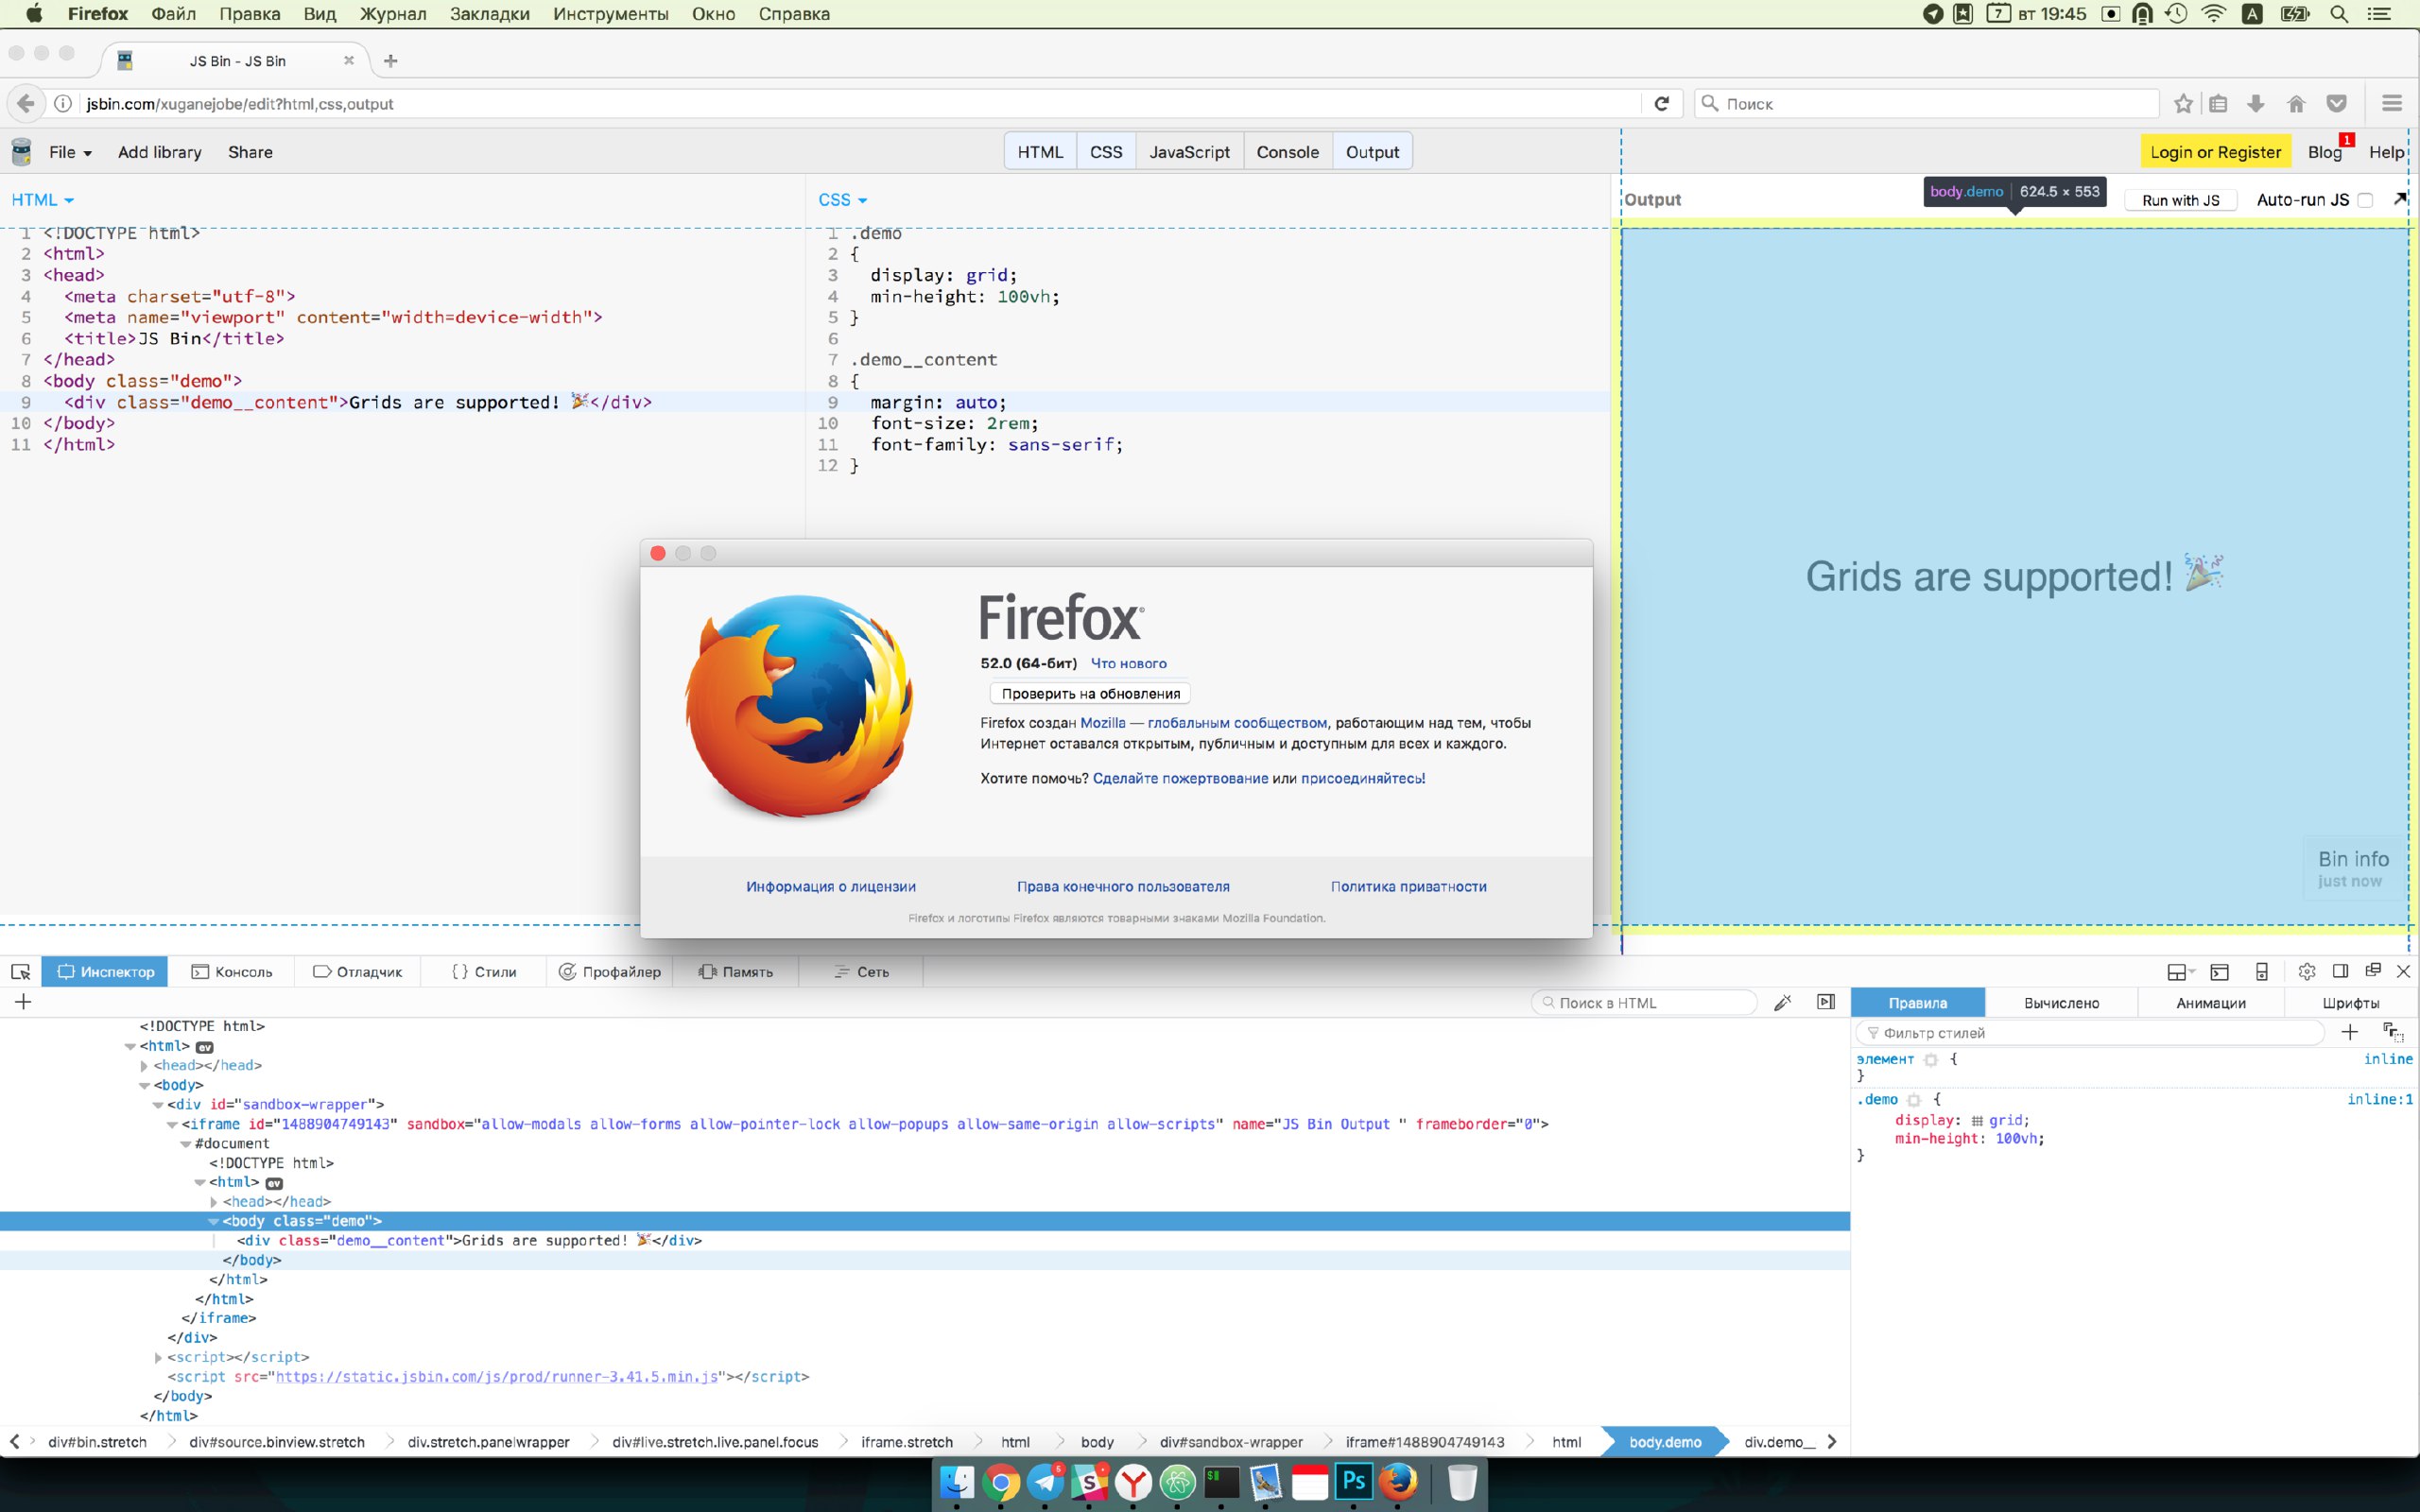Open the File dropdown in JS Bin
2420x1512 pixels.
click(x=70, y=152)
